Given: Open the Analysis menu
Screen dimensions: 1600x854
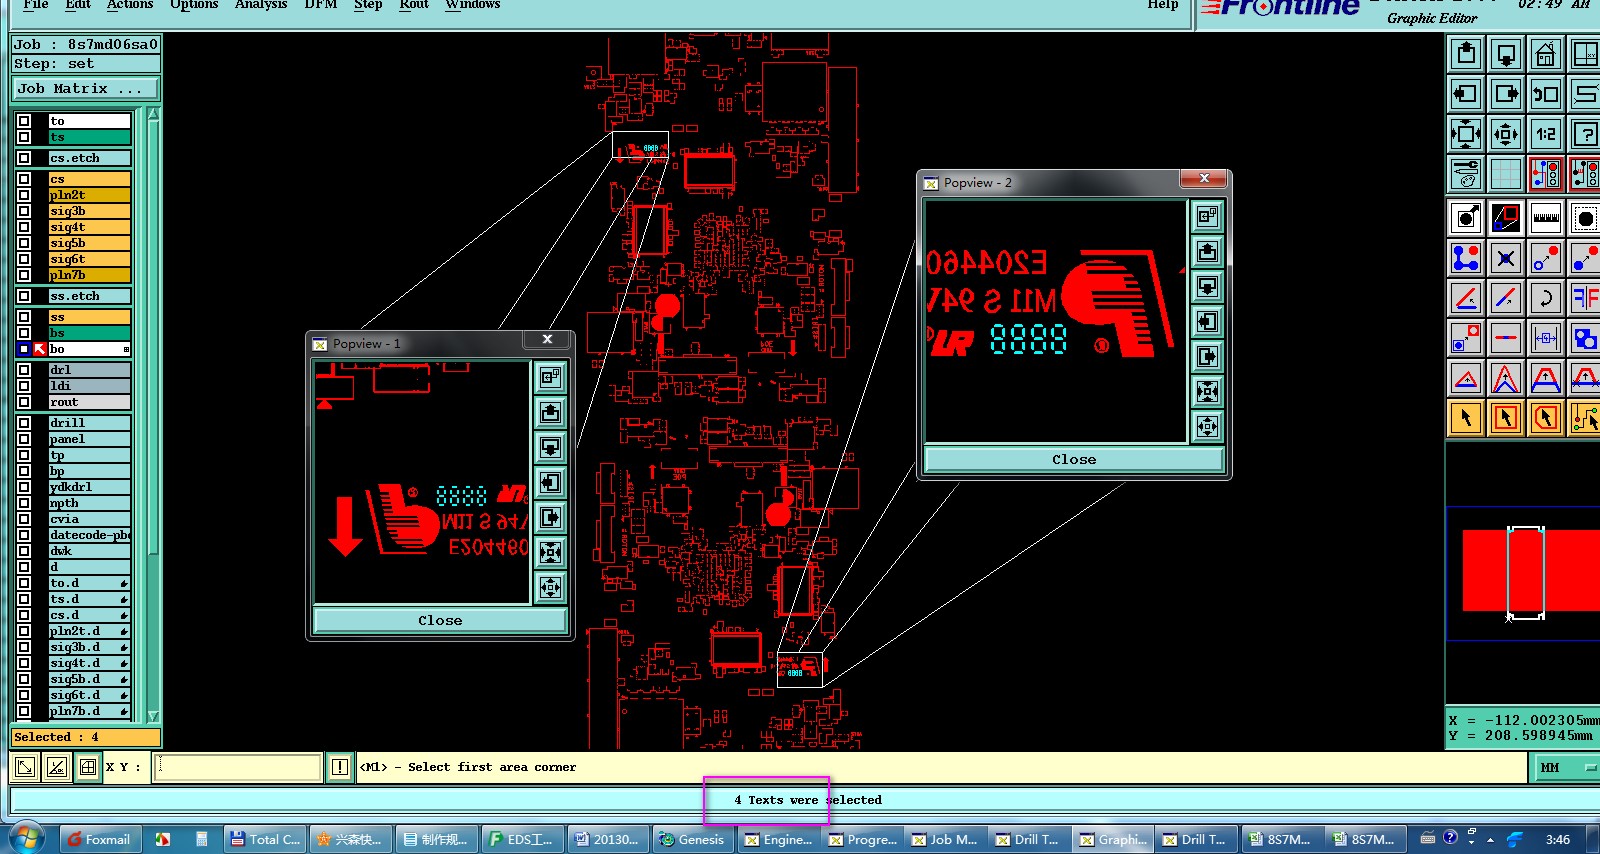Looking at the screenshot, I should tap(260, 5).
